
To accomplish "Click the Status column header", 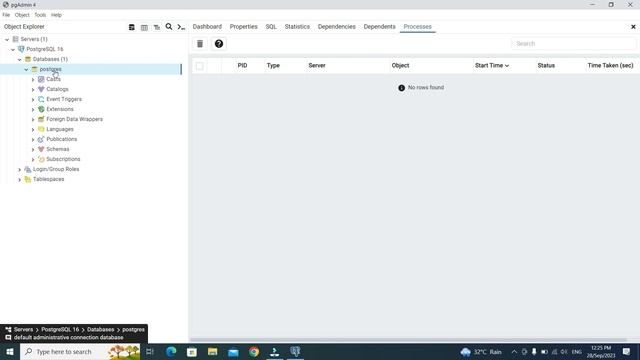I will coord(546,65).
